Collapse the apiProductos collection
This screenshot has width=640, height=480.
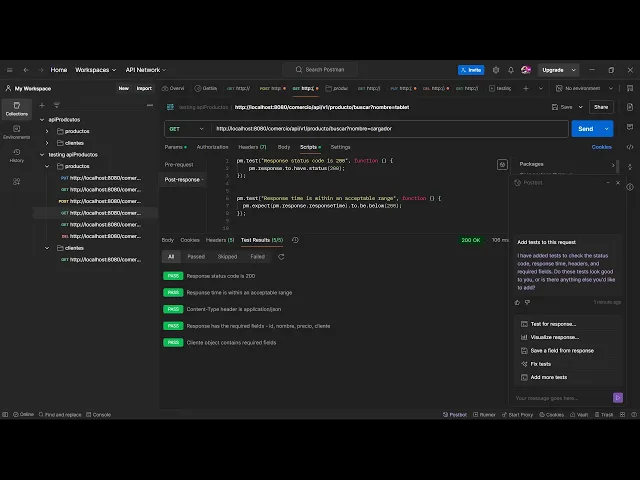(x=42, y=120)
